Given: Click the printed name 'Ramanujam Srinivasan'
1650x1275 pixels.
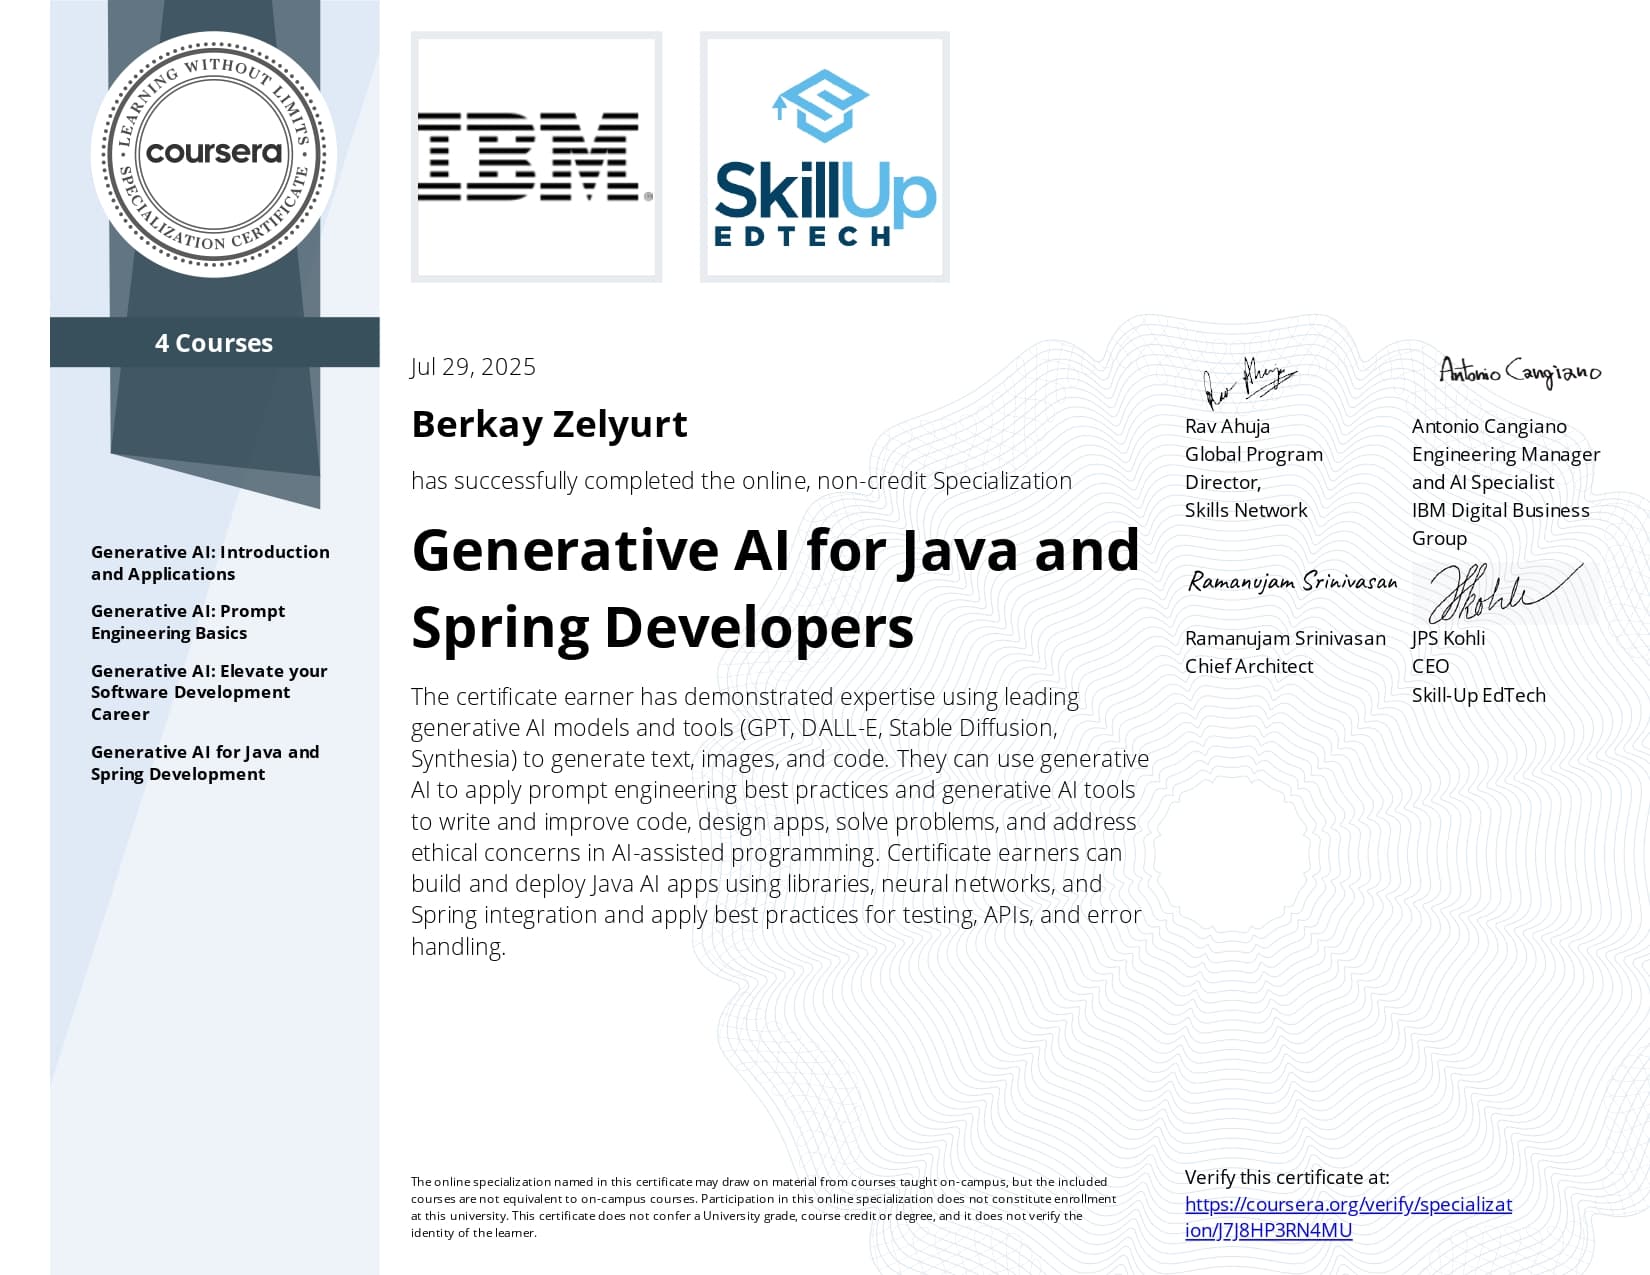Looking at the screenshot, I should [1285, 638].
